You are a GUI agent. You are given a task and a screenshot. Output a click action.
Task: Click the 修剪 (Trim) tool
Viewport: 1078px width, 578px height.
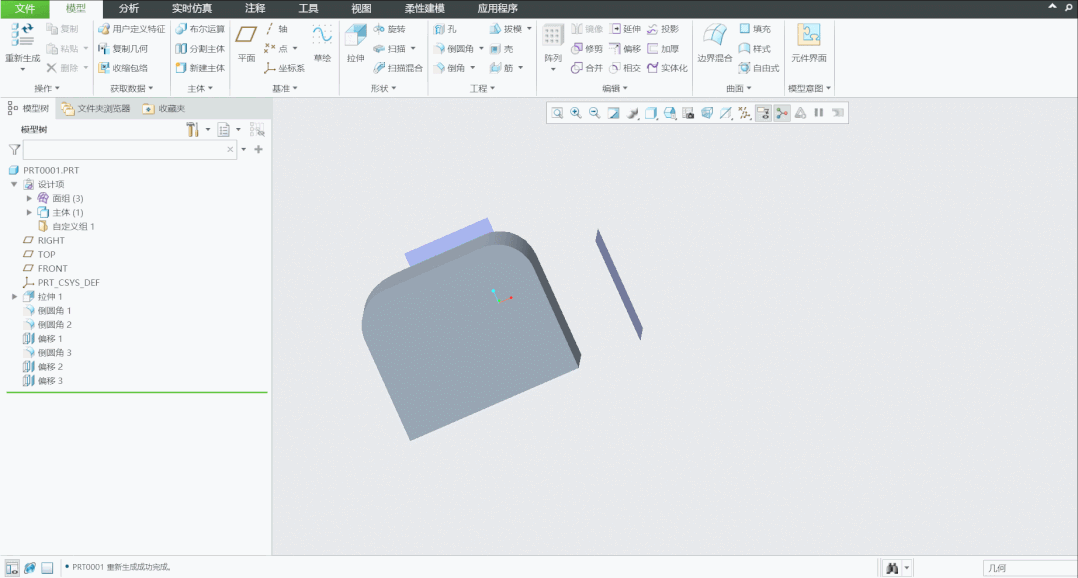586,48
